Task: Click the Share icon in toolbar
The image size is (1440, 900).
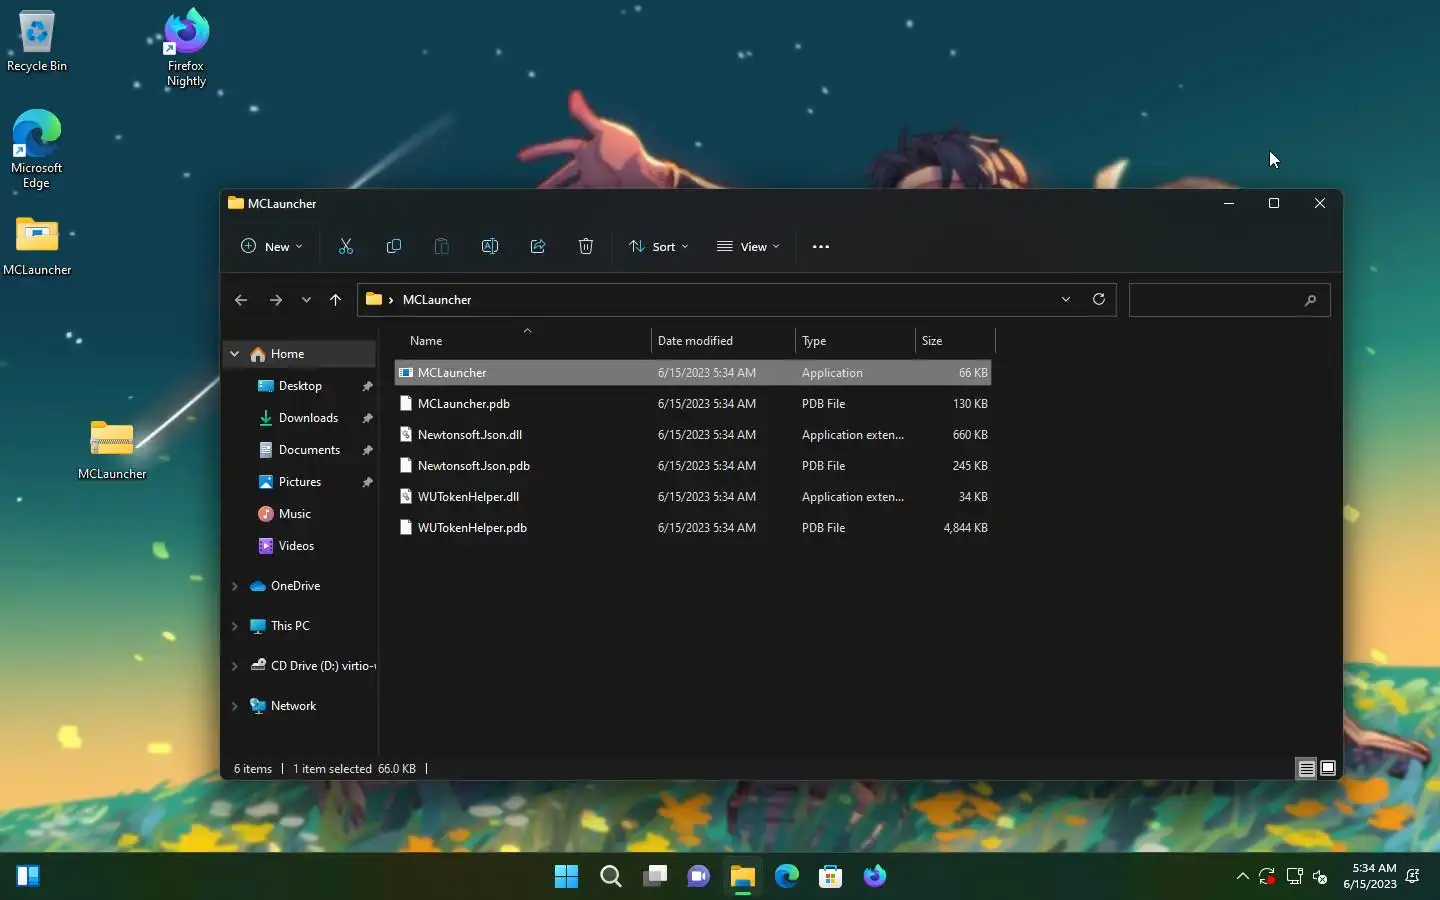Action: coord(538,246)
